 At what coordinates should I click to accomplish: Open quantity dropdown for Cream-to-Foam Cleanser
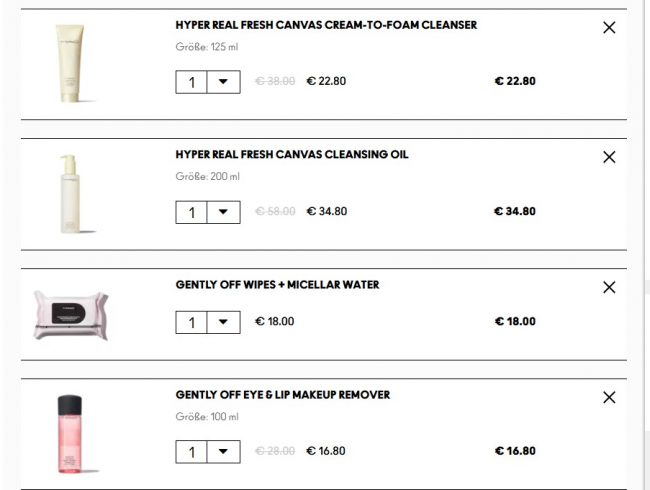[224, 82]
